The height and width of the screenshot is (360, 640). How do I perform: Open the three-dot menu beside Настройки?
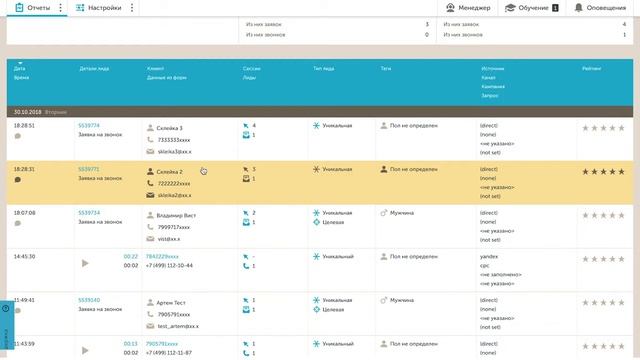click(132, 8)
